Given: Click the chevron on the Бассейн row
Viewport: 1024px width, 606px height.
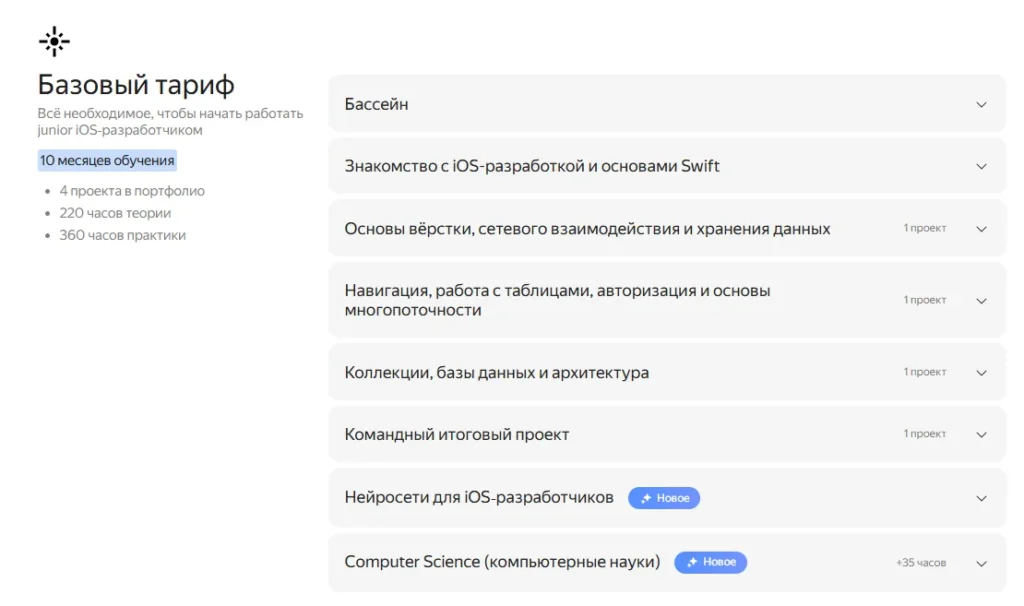Looking at the screenshot, I should tap(981, 103).
